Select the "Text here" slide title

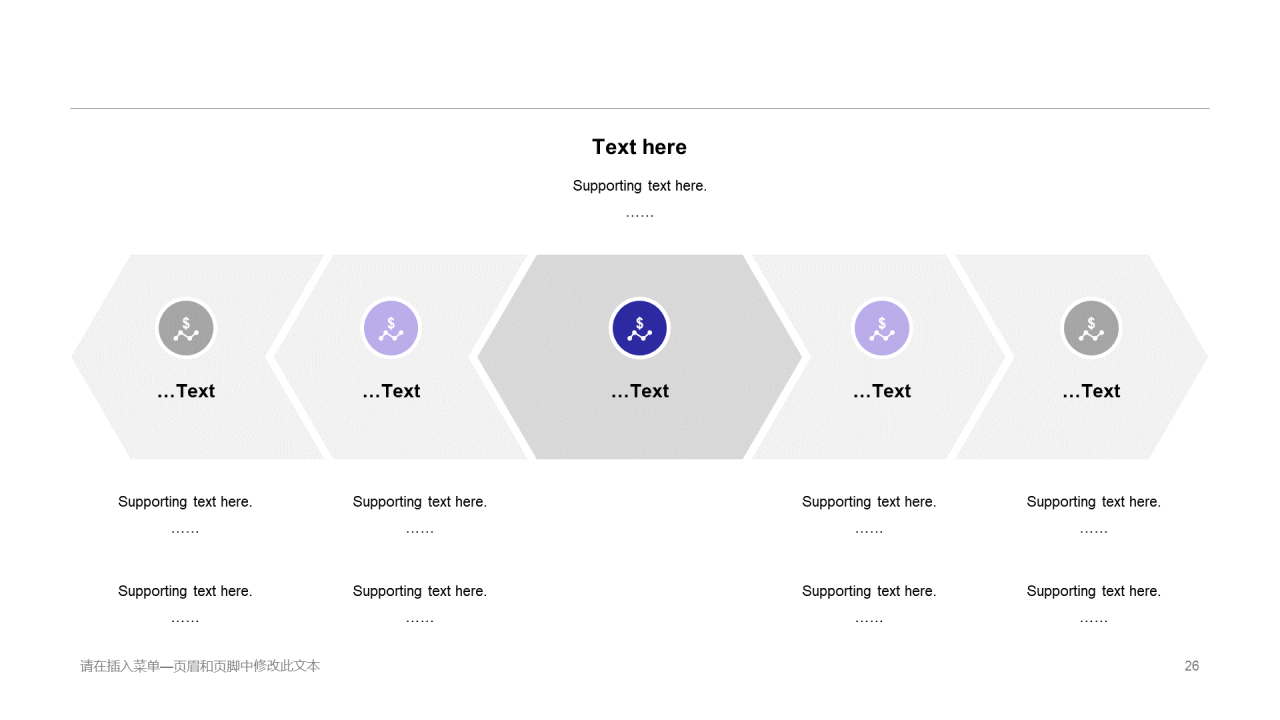coord(639,147)
